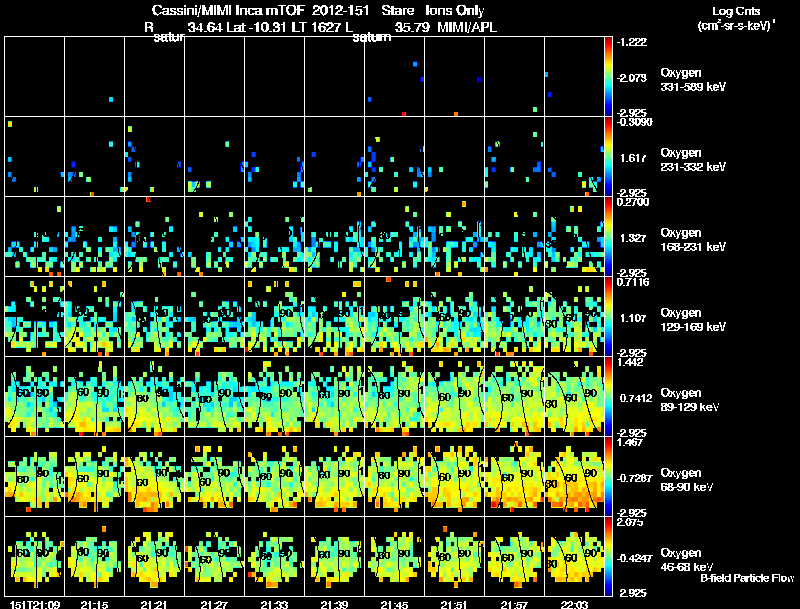800x609 pixels.
Task: Click the 21:33 panel in 89-129 keV row
Action: (274, 396)
